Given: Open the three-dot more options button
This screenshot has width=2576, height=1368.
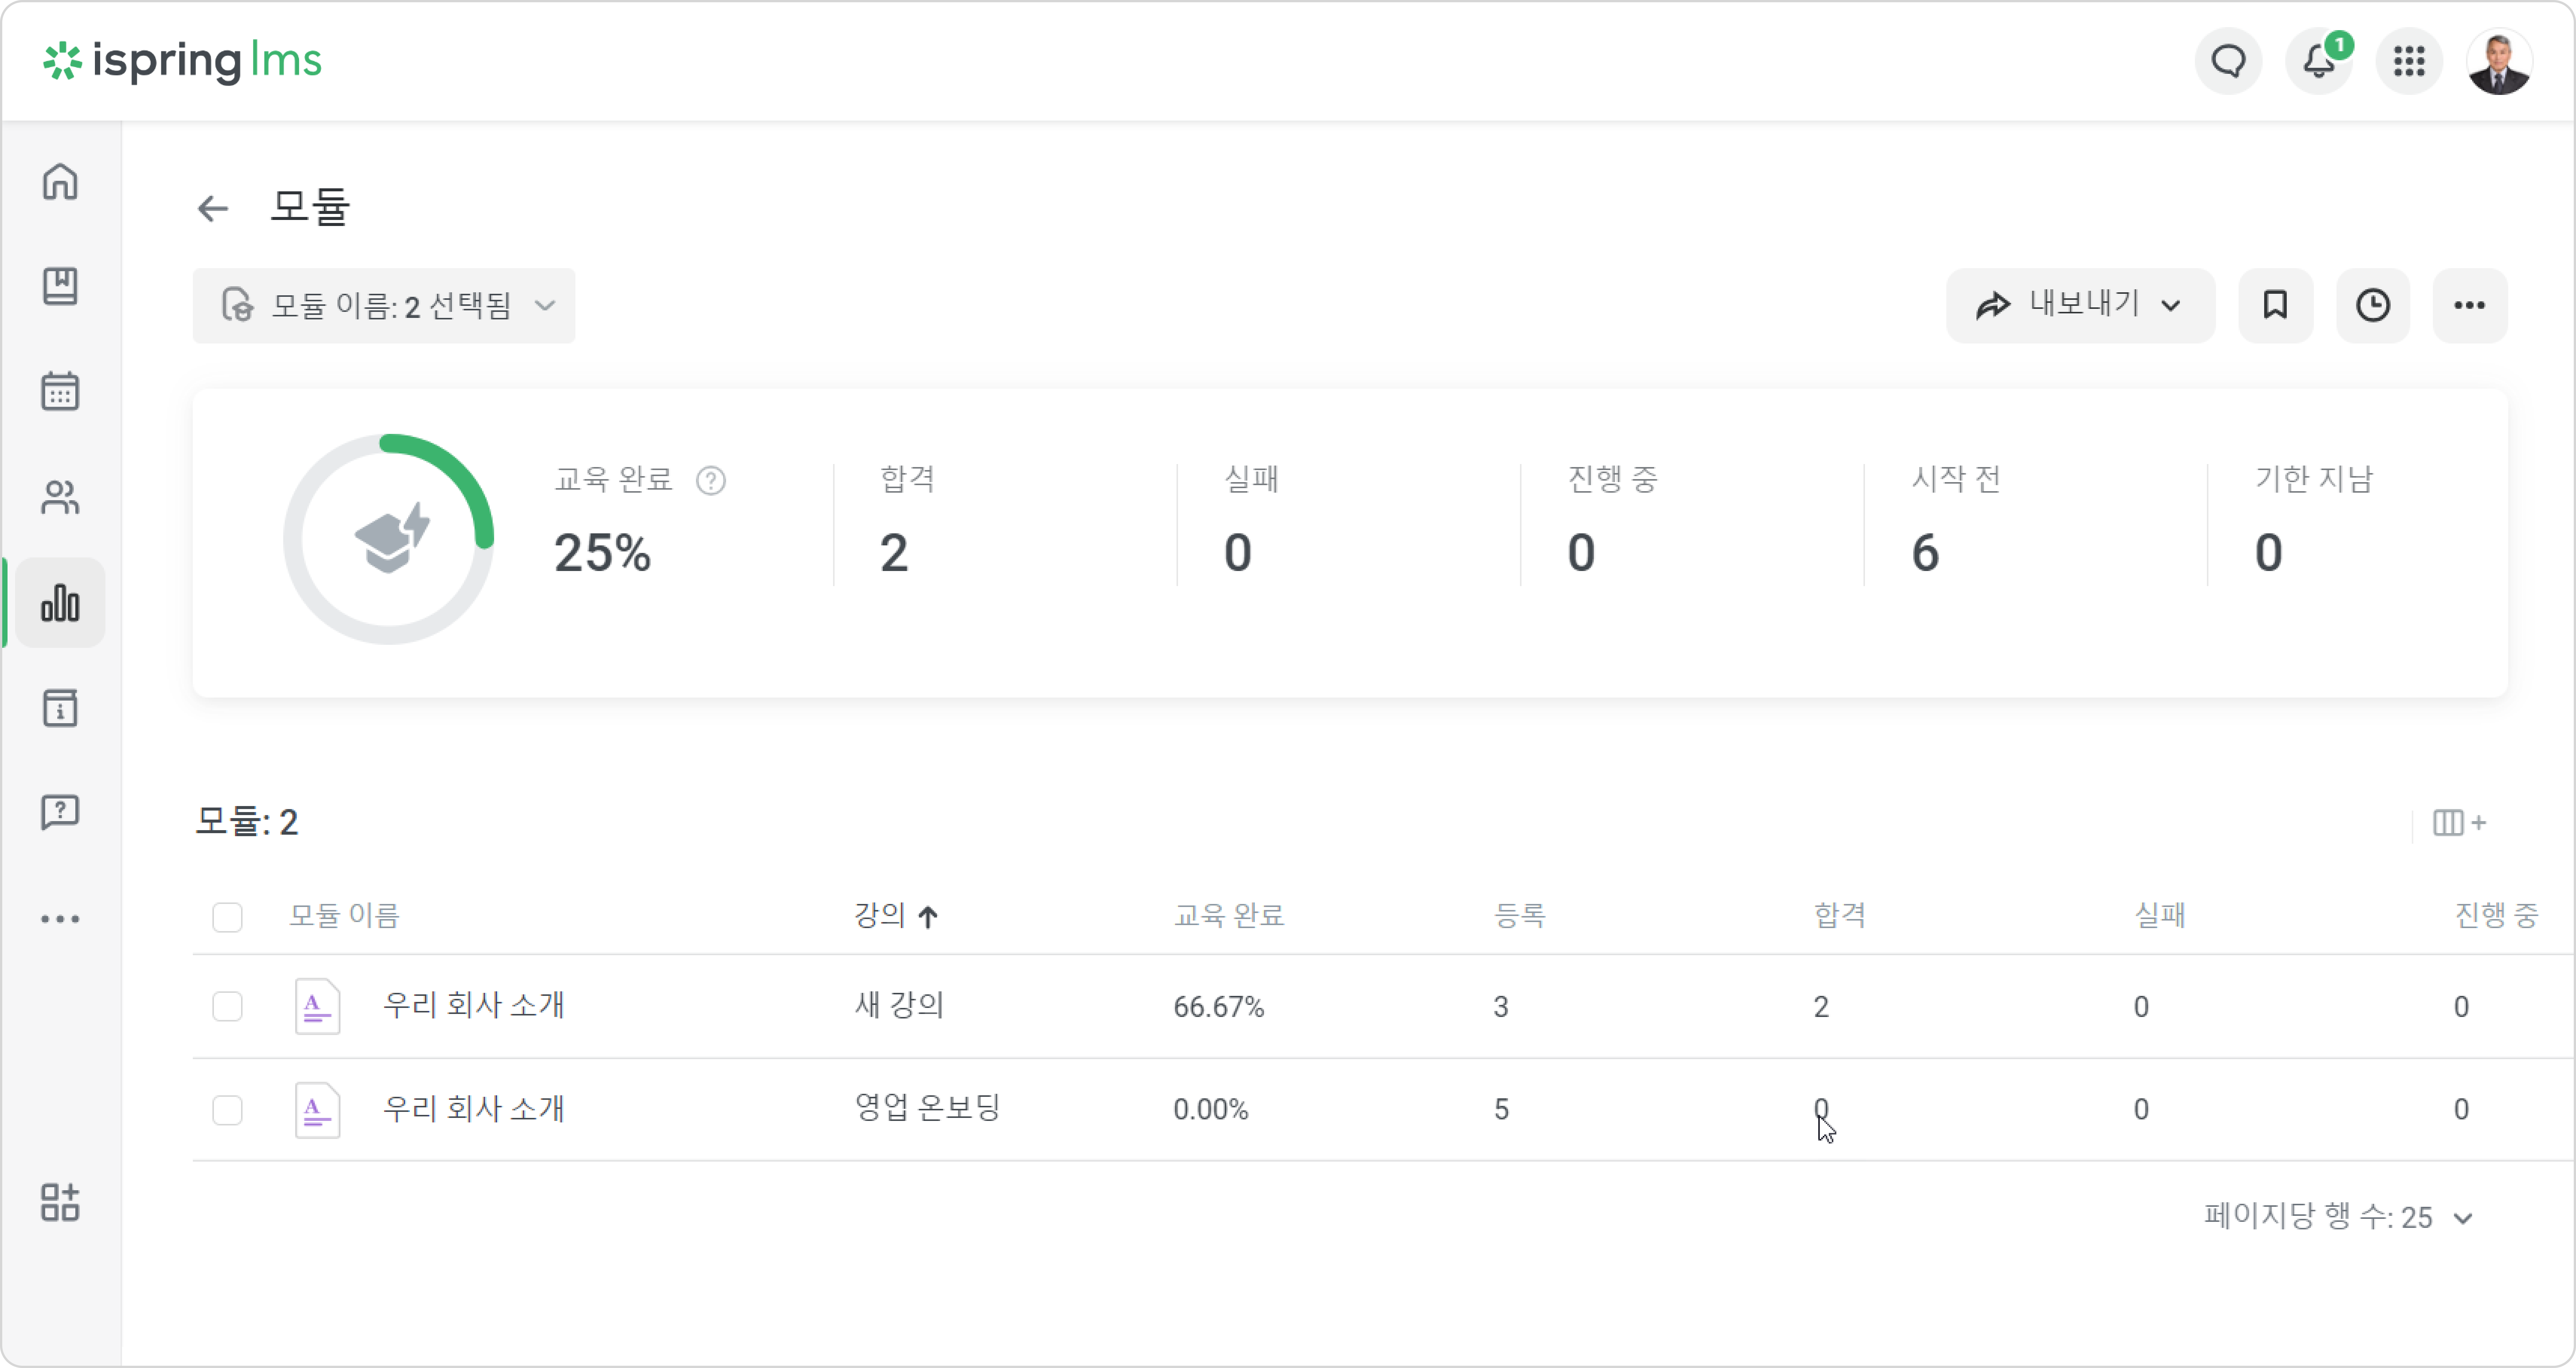Looking at the screenshot, I should tap(2469, 305).
